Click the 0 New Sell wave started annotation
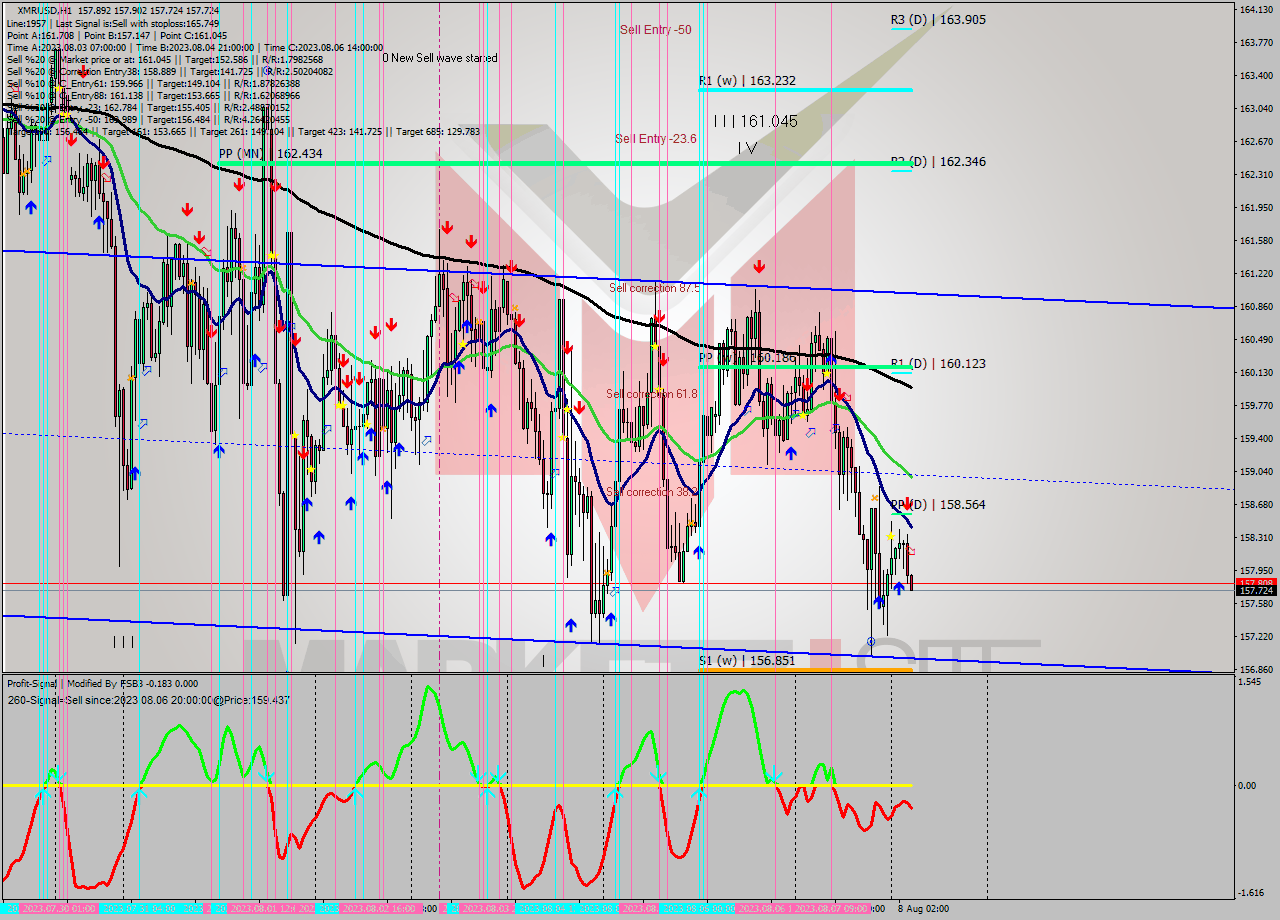The height and width of the screenshot is (920, 1280). 438,58
